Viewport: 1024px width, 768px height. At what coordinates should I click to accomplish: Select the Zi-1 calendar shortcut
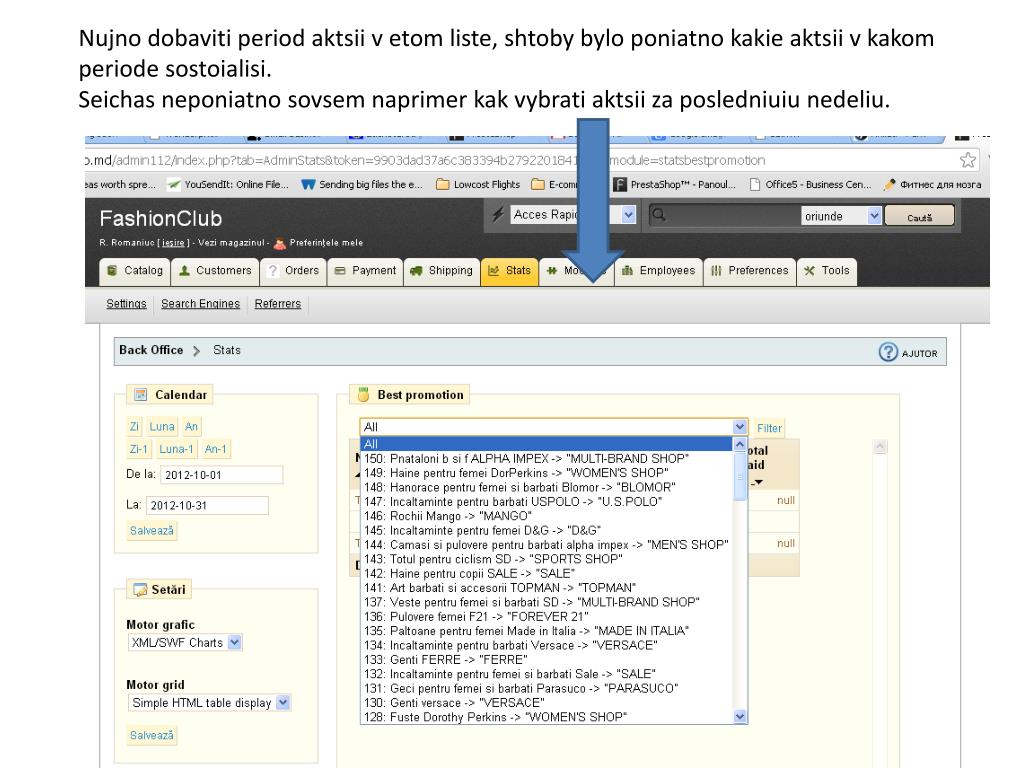click(138, 449)
